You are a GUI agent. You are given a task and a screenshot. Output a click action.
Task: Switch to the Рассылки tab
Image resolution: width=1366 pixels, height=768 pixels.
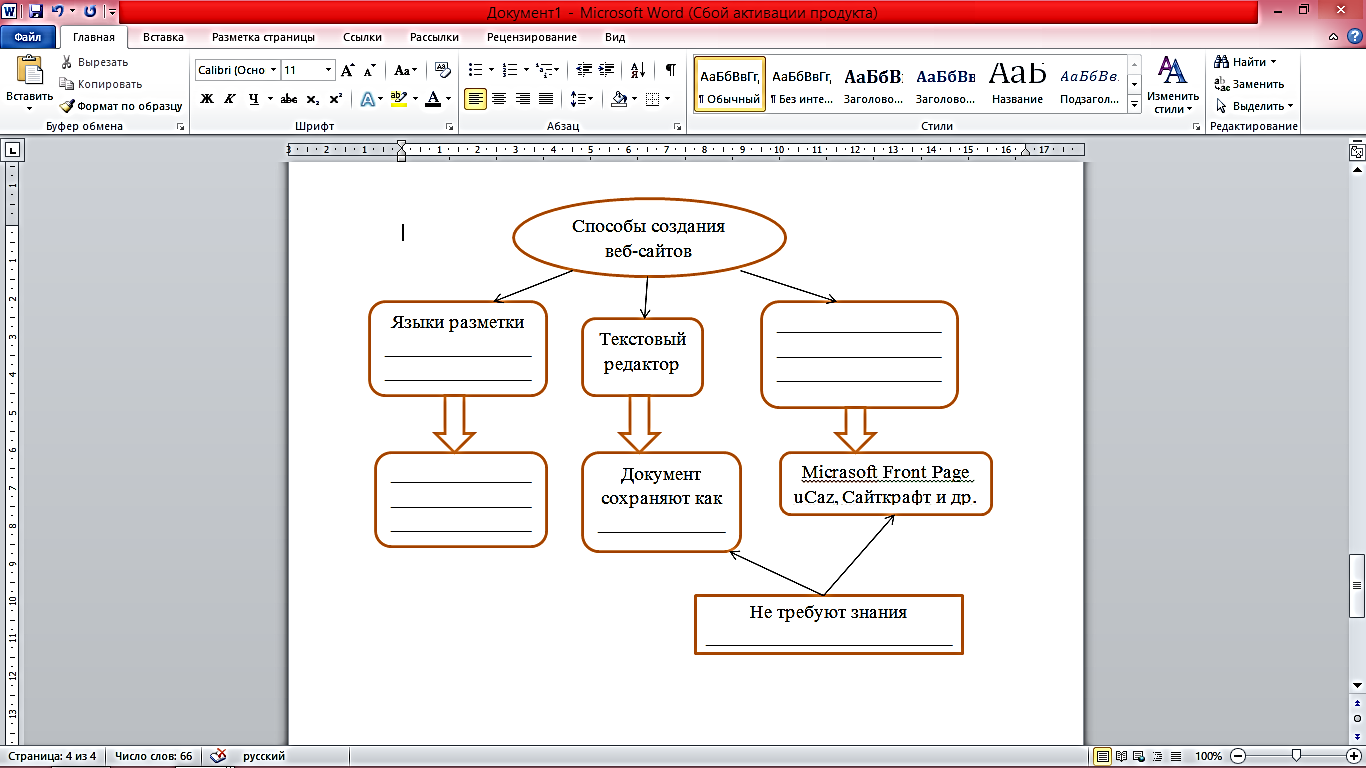[434, 37]
